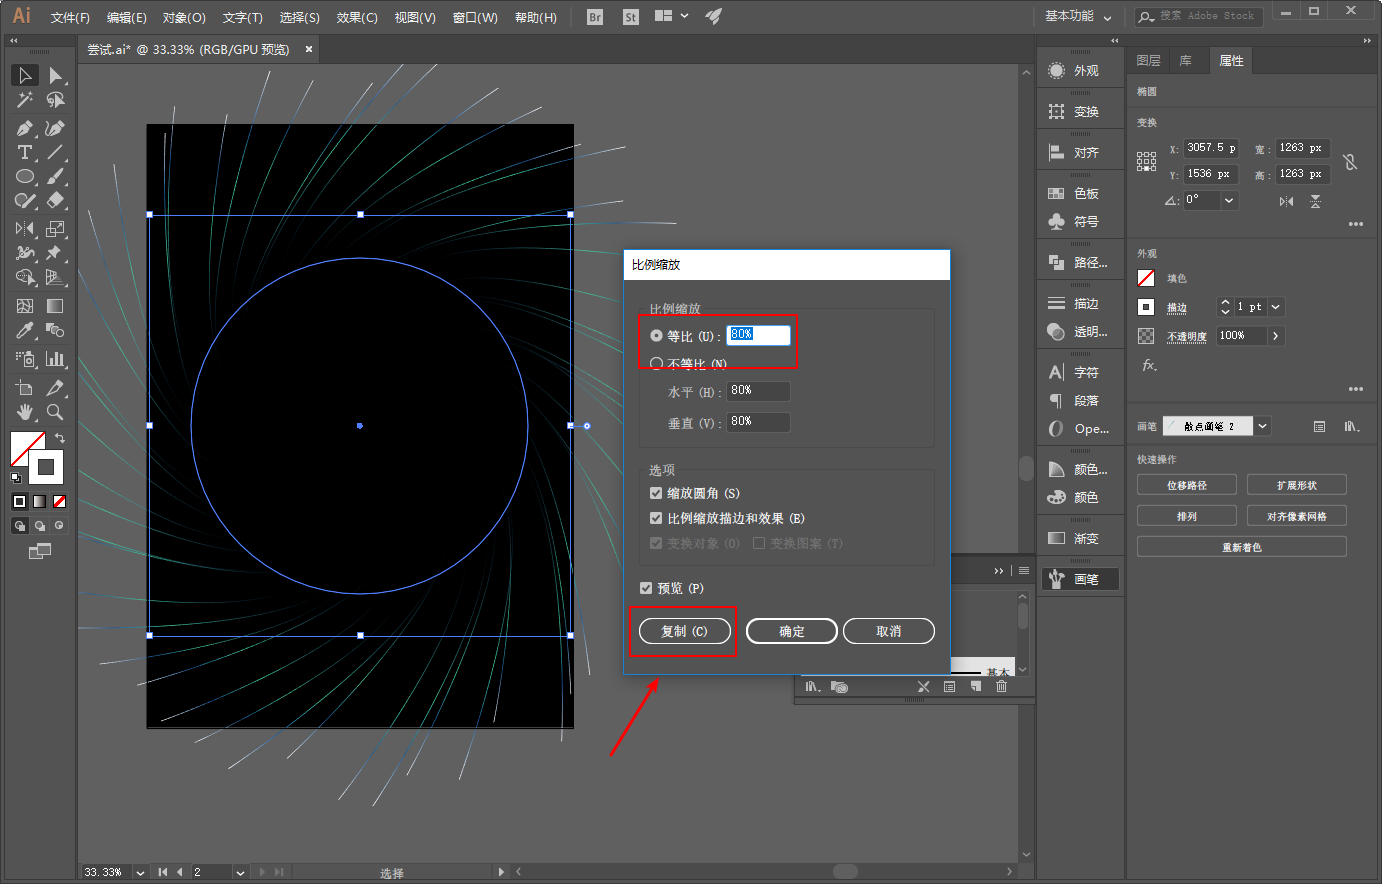
Task: Toggle Scale Strokes & Effects (比例缩放描边和效果) checkbox
Action: click(656, 518)
